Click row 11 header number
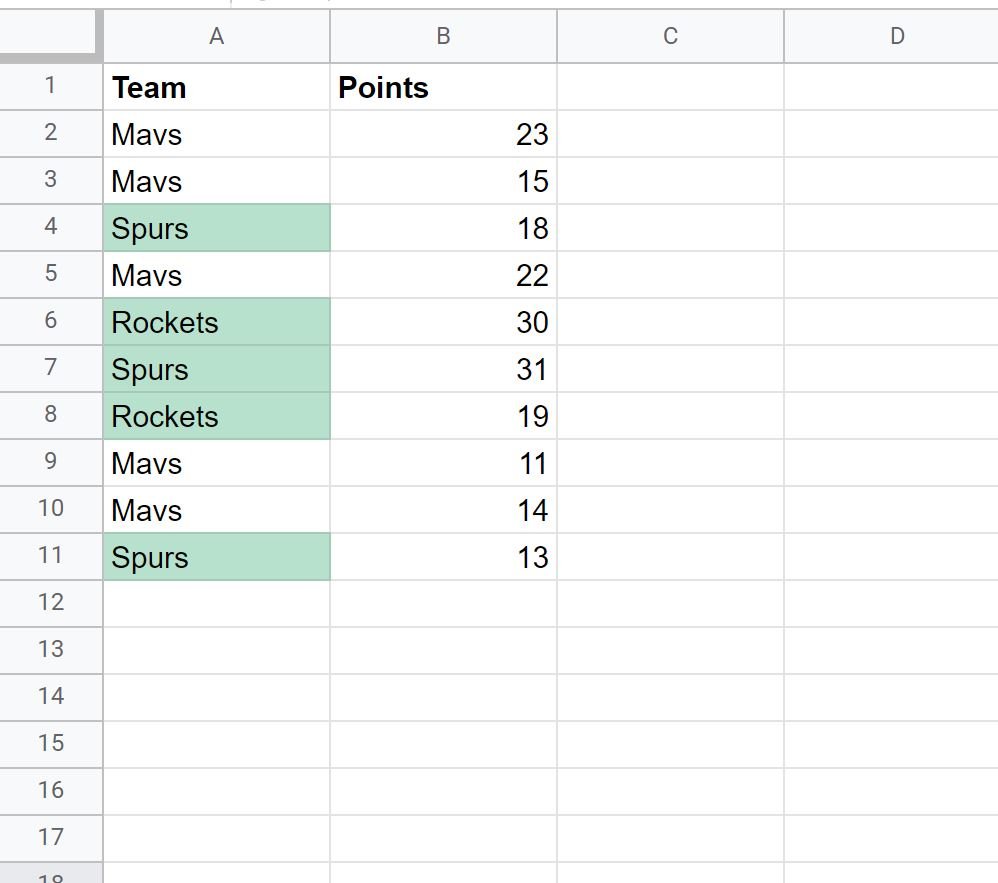This screenshot has height=883, width=998. pyautogui.click(x=51, y=556)
